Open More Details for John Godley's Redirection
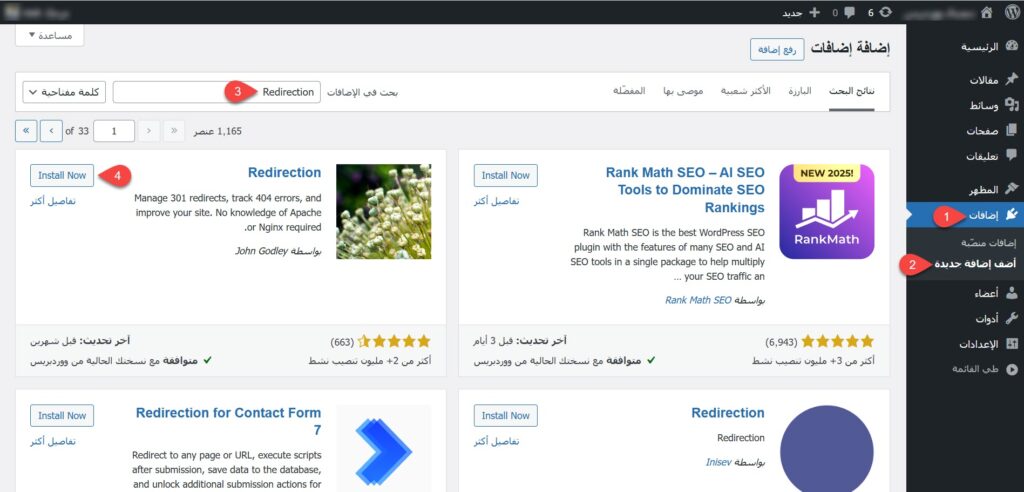 [53, 201]
